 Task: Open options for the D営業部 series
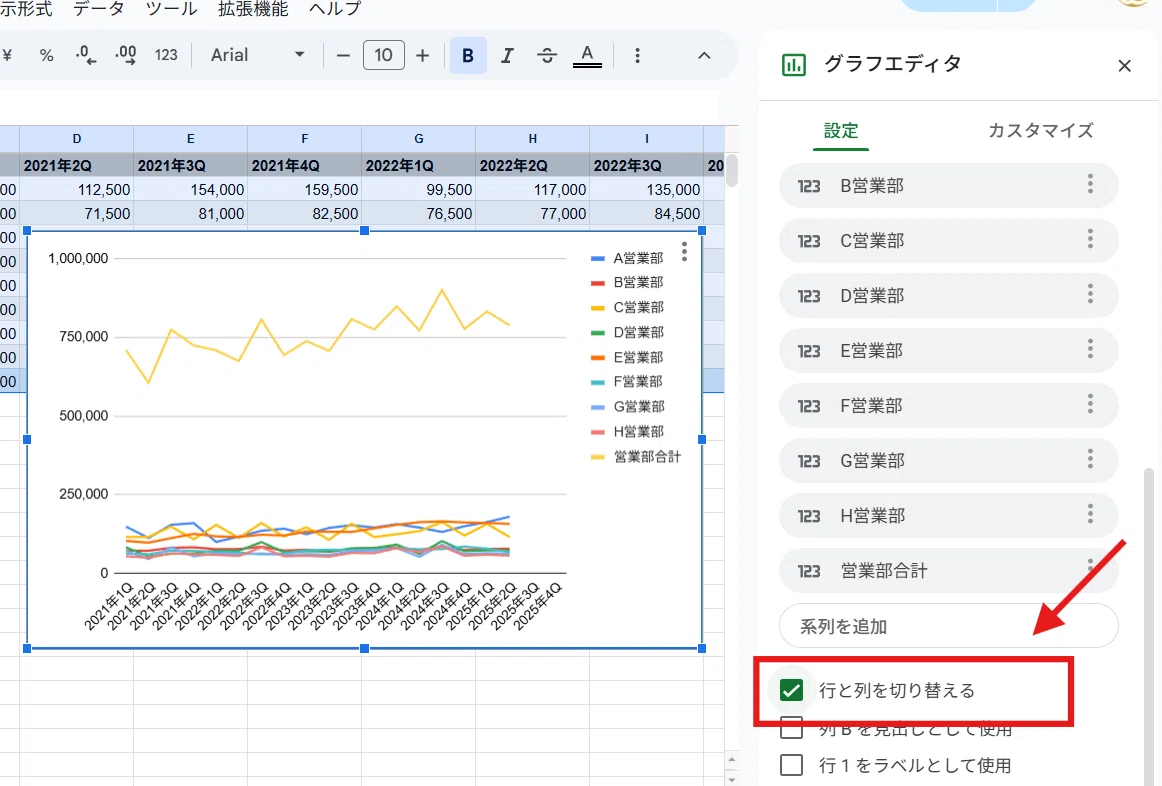pyautogui.click(x=1090, y=294)
